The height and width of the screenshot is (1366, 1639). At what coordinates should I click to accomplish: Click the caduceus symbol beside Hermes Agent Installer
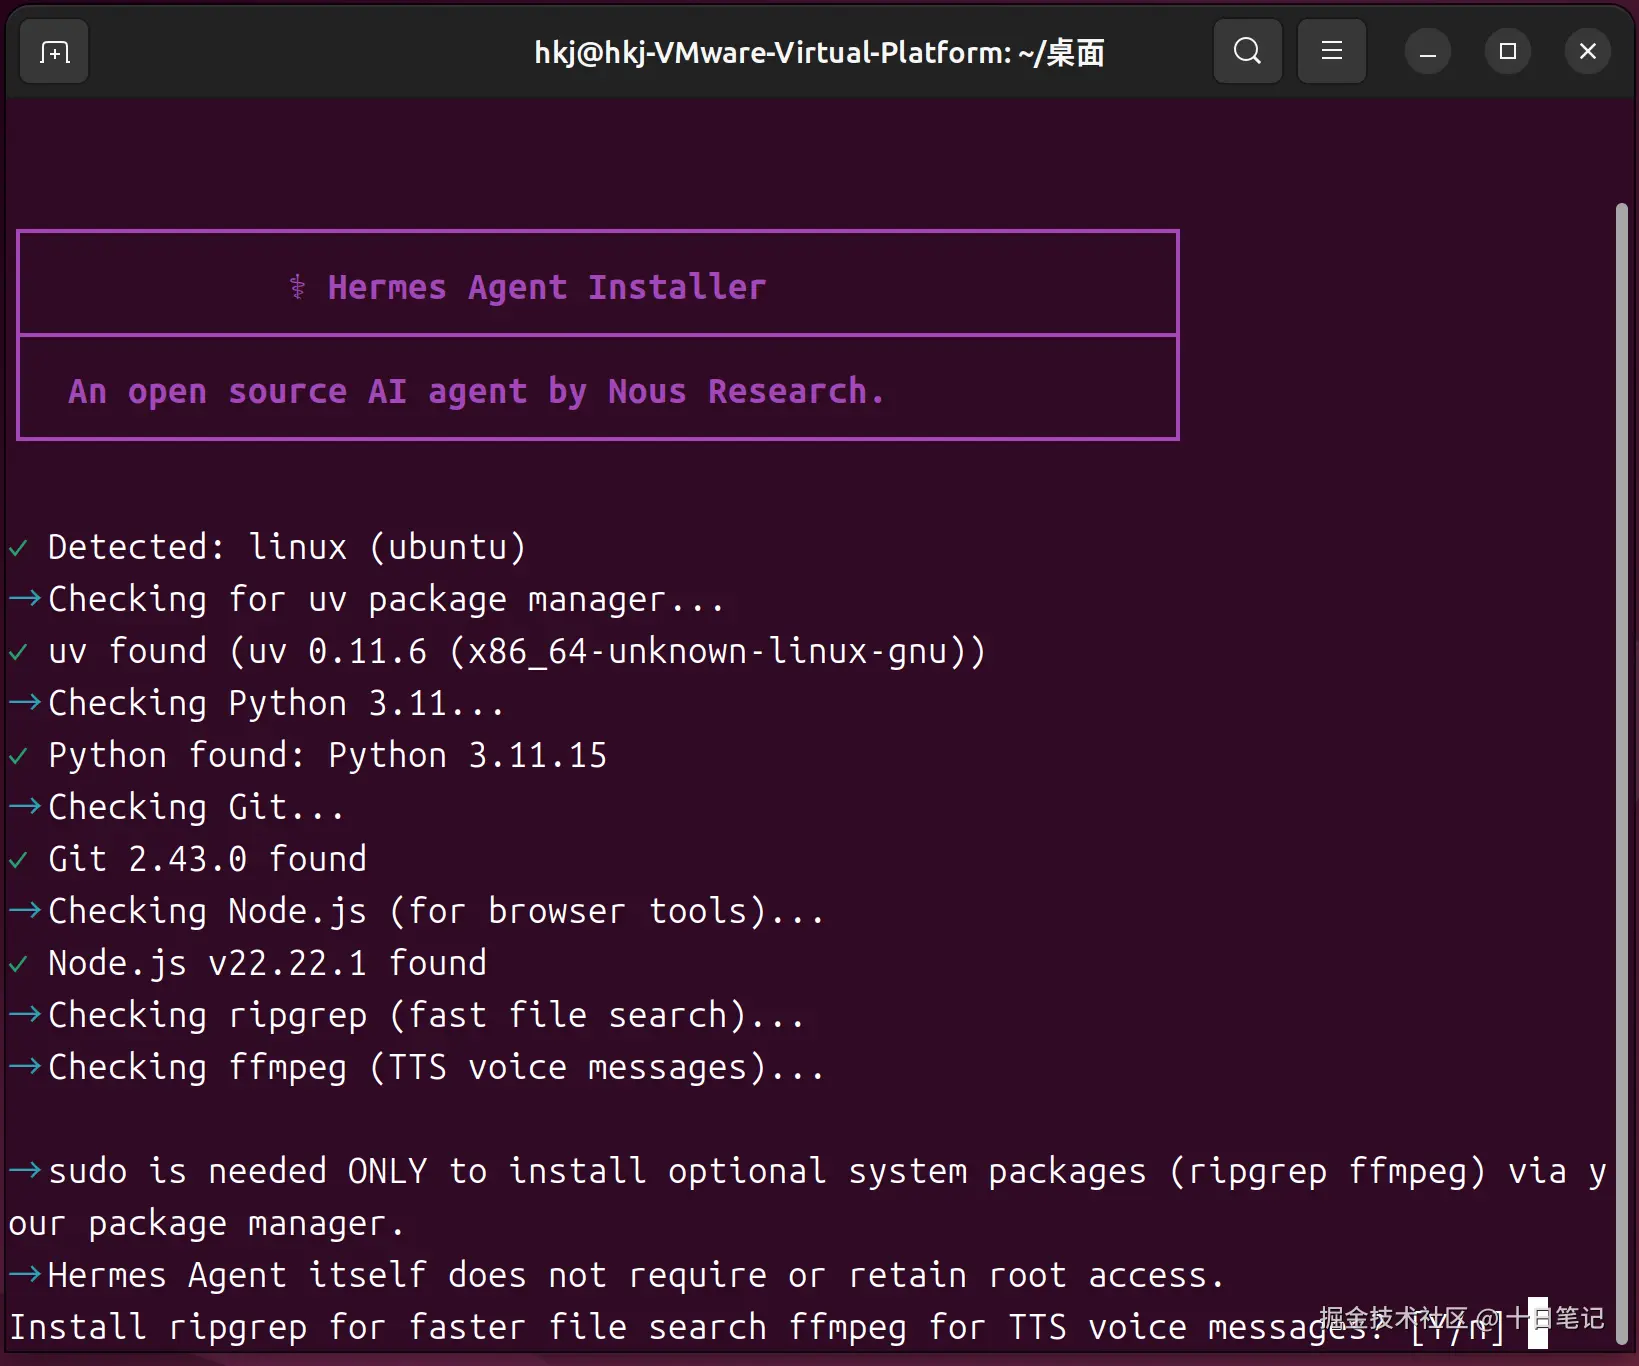tap(297, 288)
